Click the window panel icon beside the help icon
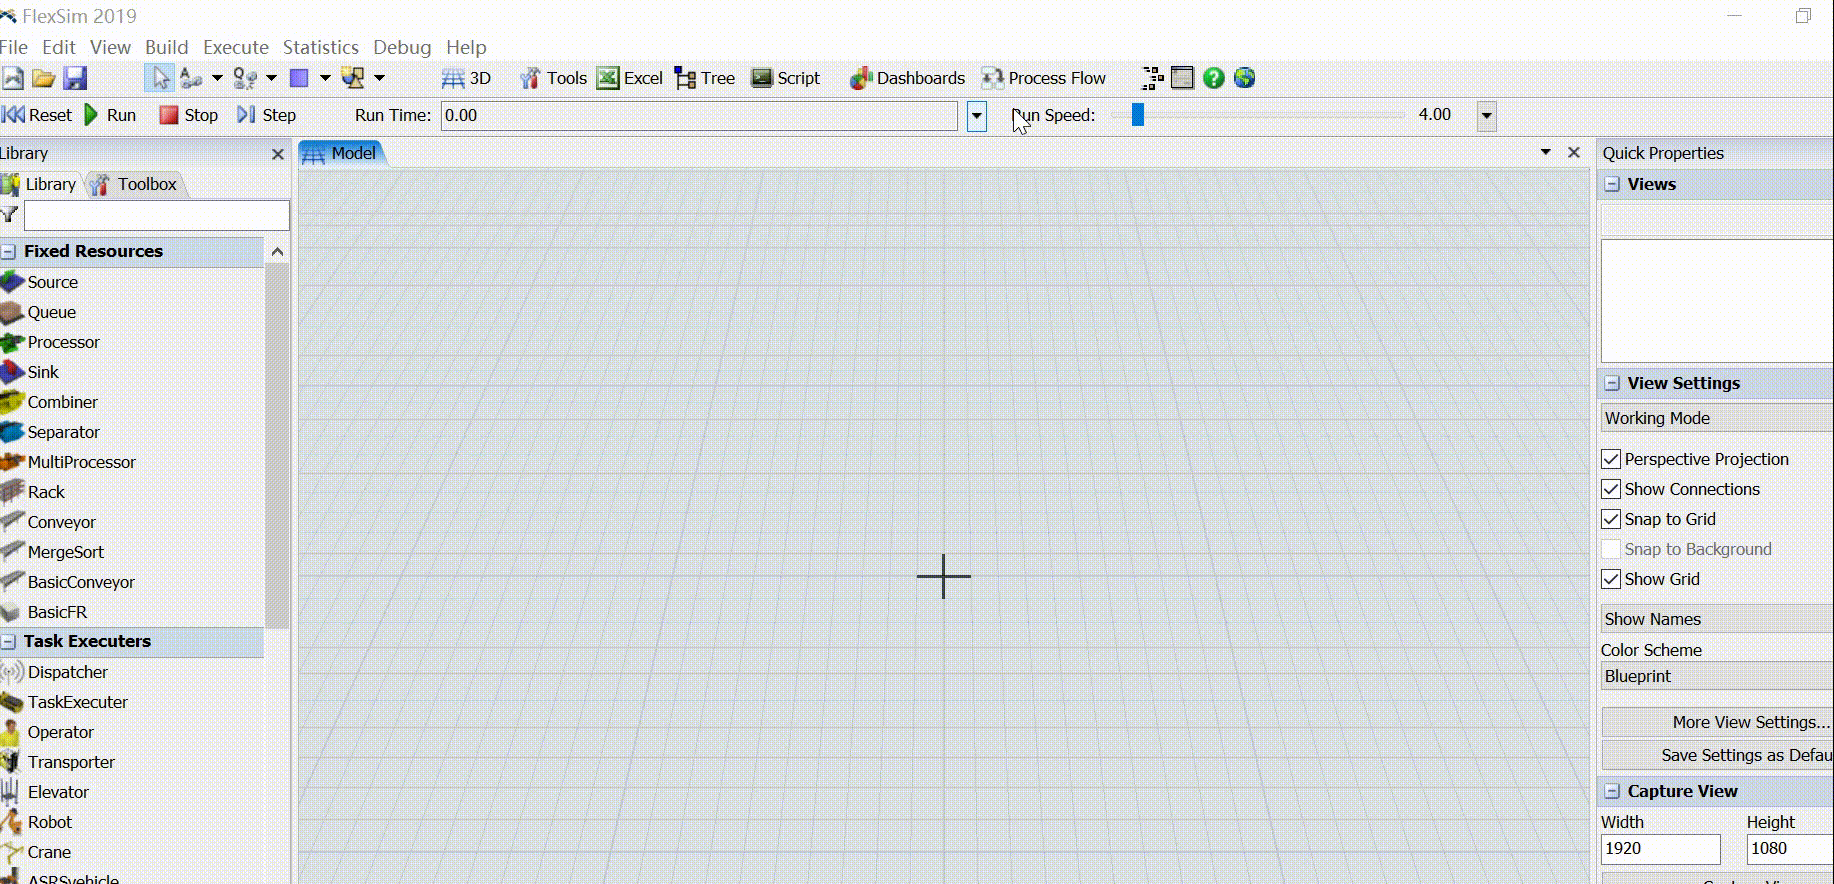This screenshot has height=884, width=1834. 1182,78
